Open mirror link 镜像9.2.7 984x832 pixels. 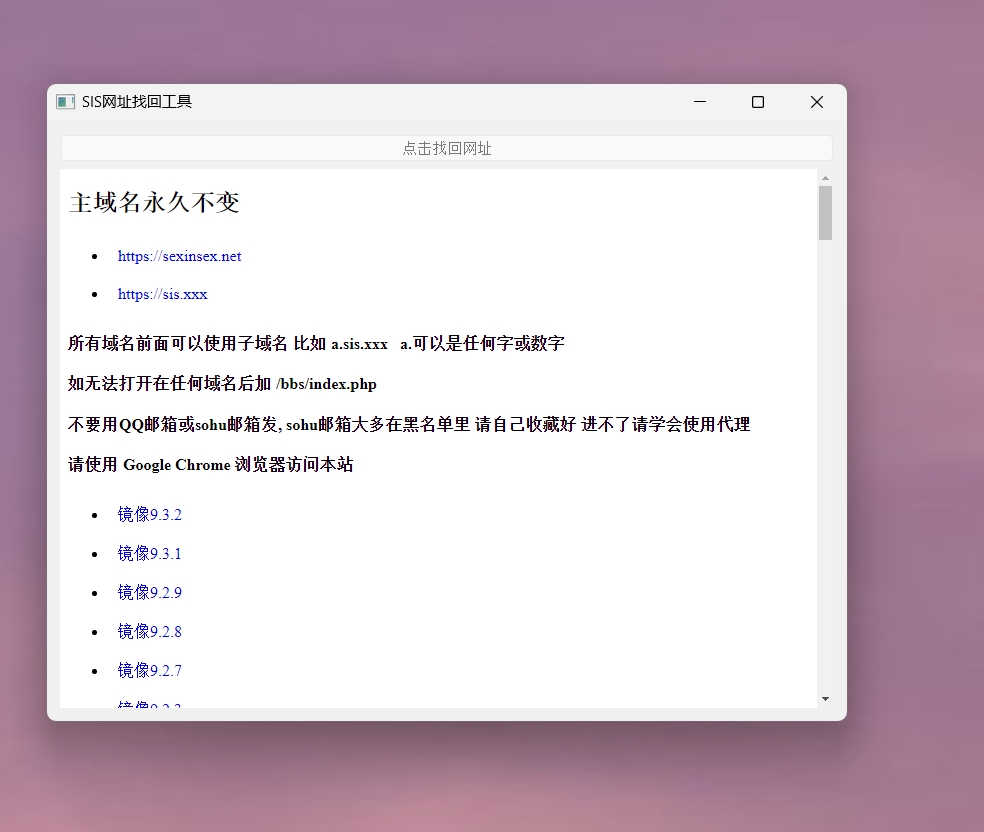click(x=149, y=670)
